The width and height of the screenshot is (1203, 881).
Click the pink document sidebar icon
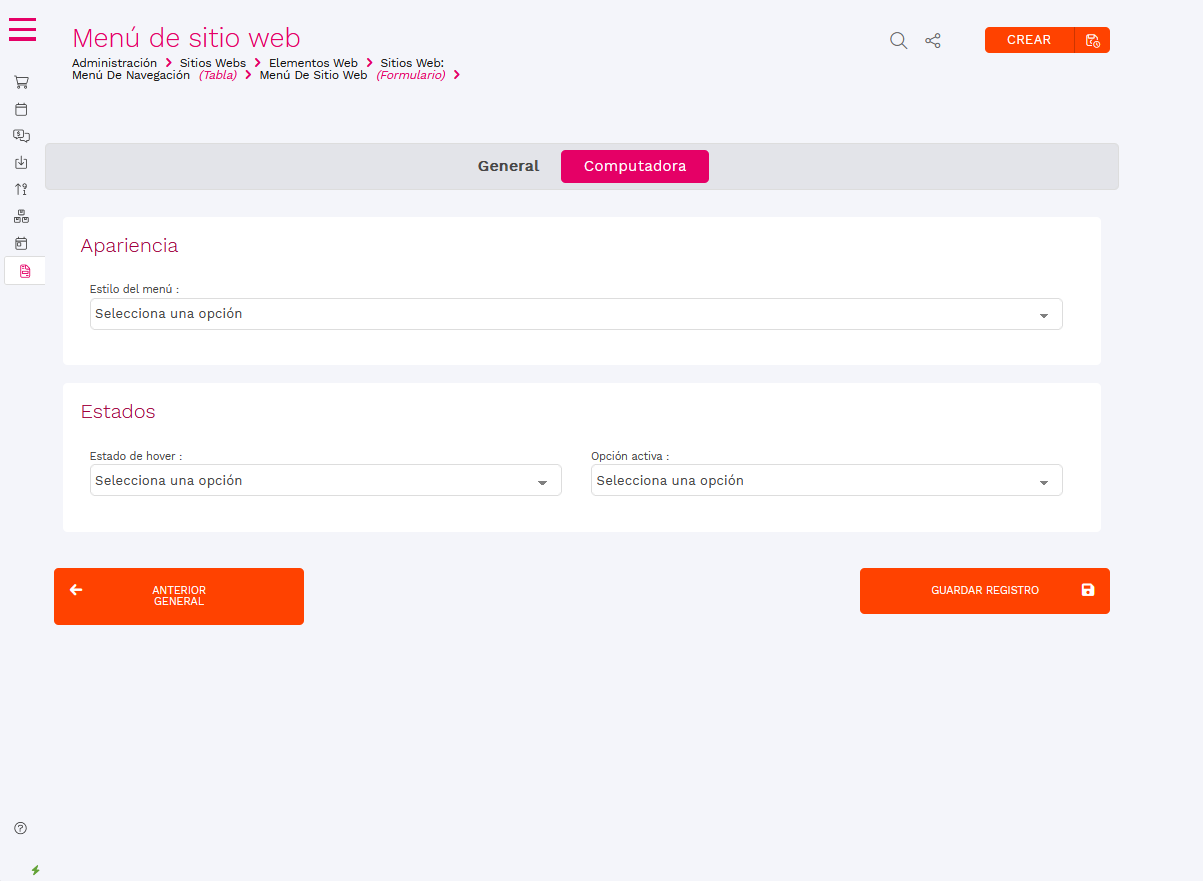25,271
